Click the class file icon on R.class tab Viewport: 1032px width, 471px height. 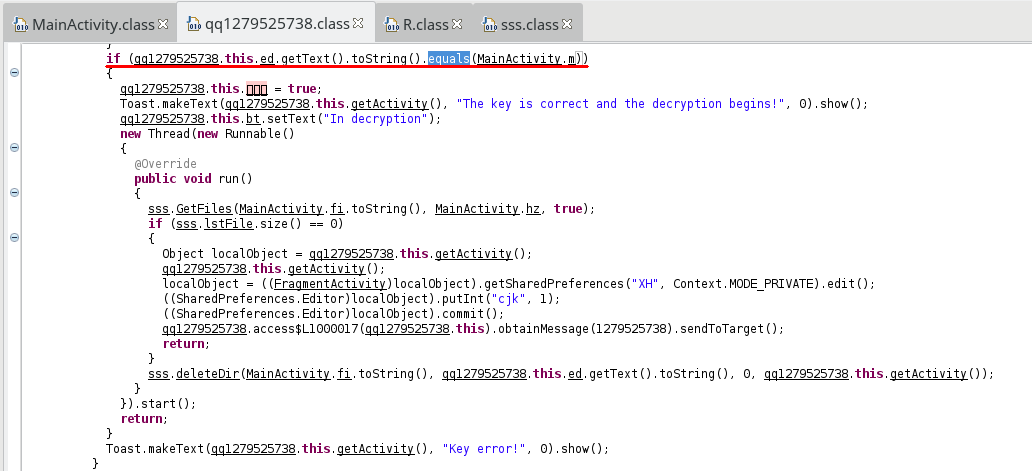coord(392,25)
